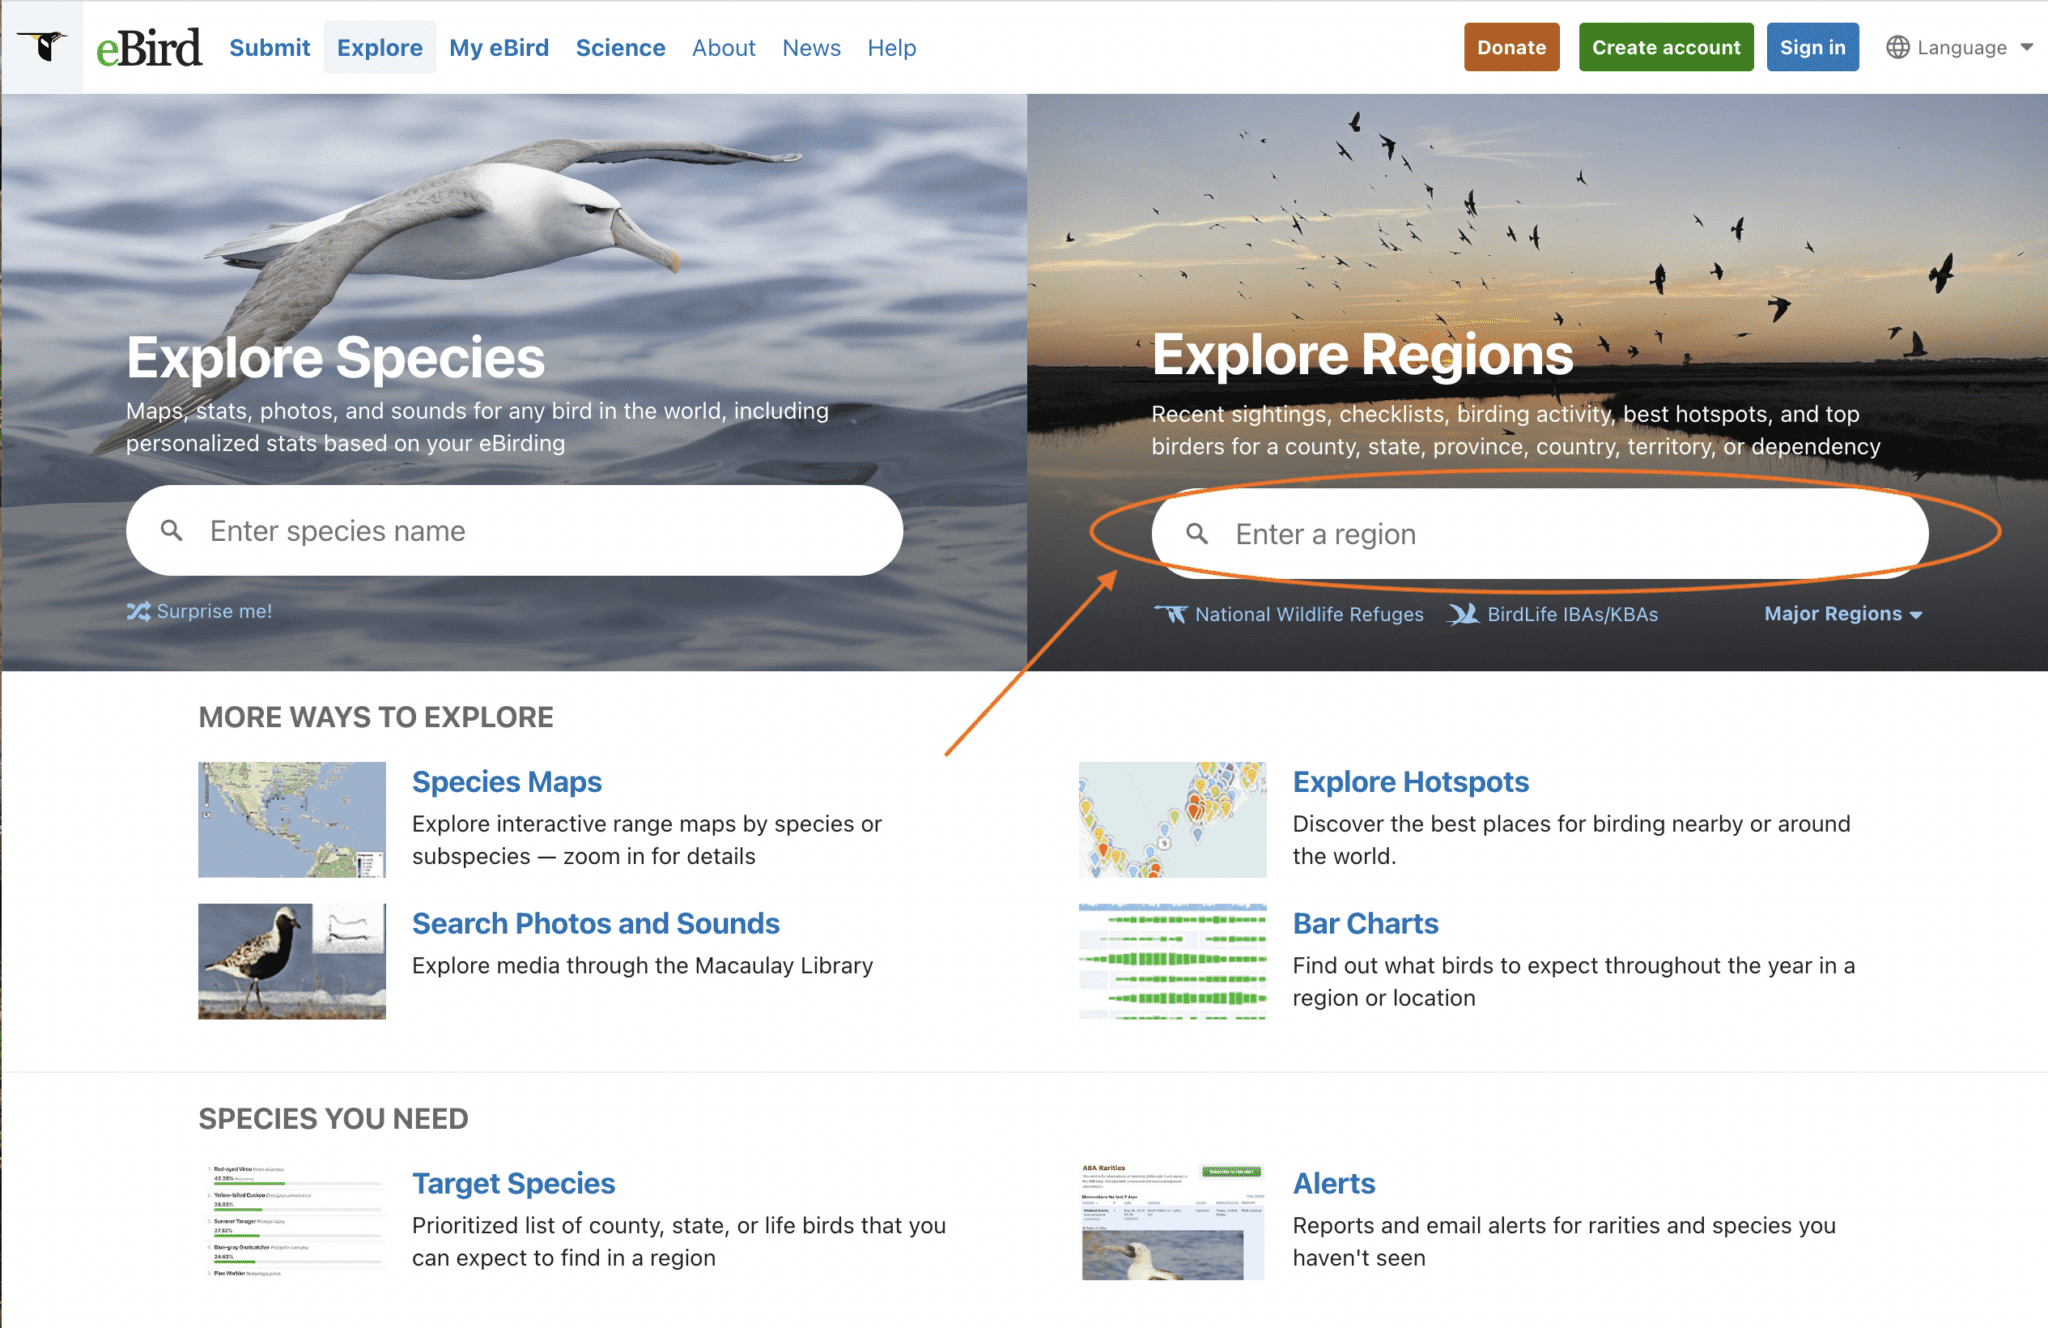
Task: Open the Explore menu tab
Action: 379,47
